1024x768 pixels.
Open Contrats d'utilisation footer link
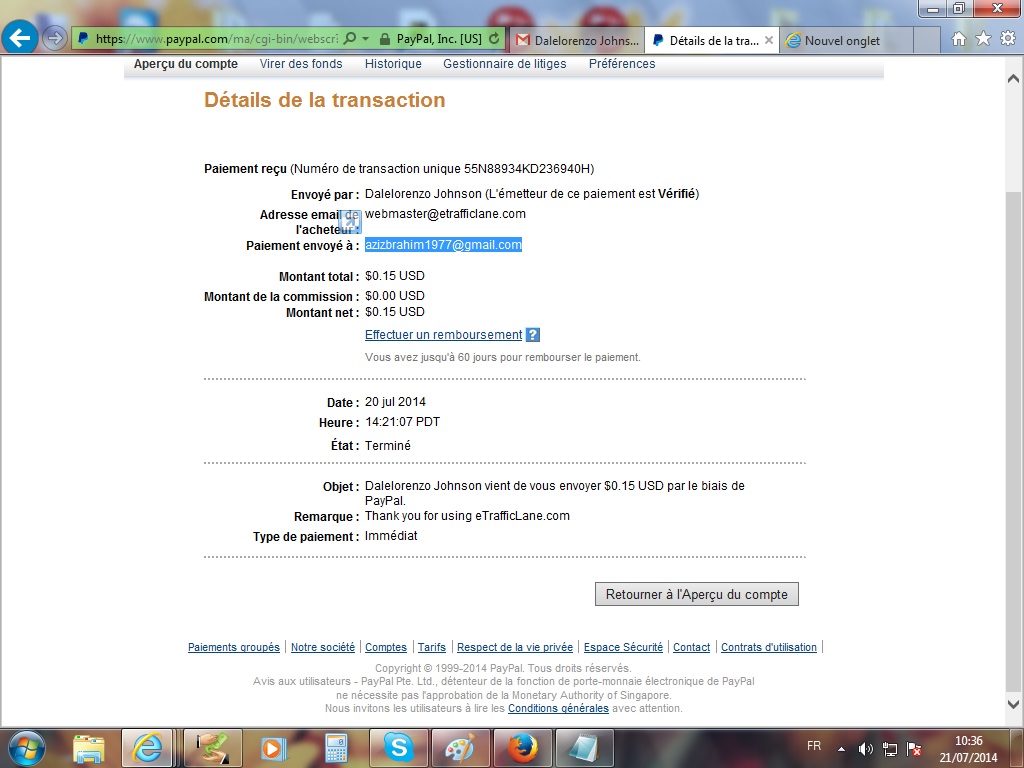tap(769, 647)
